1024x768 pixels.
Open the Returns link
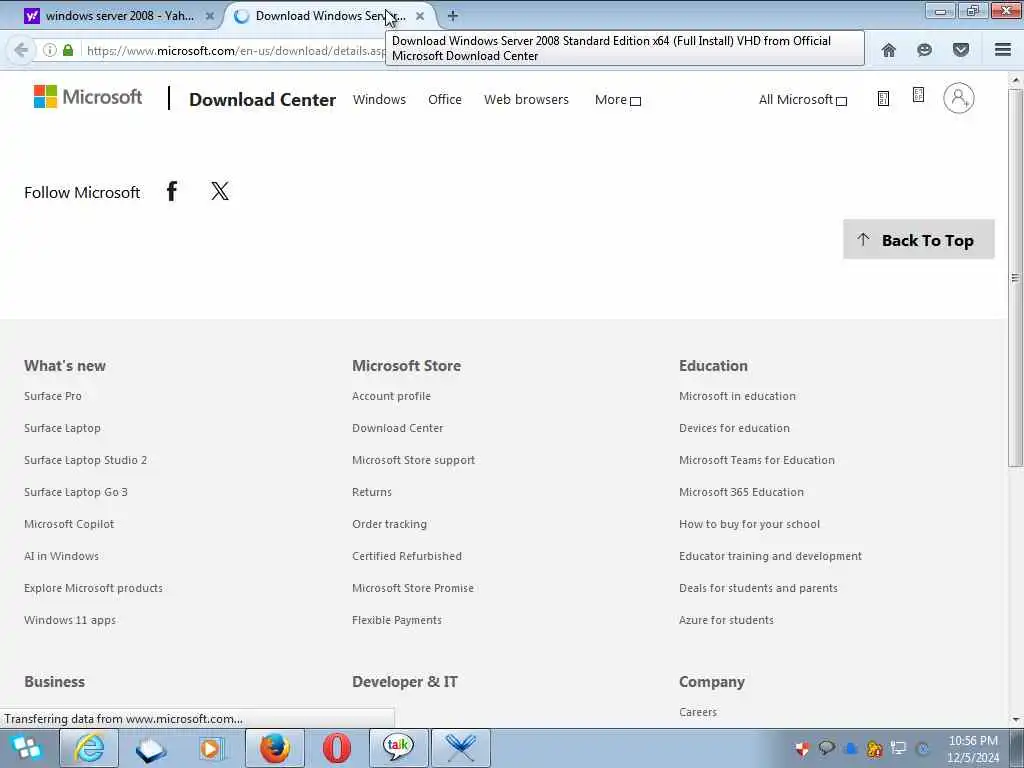(372, 492)
